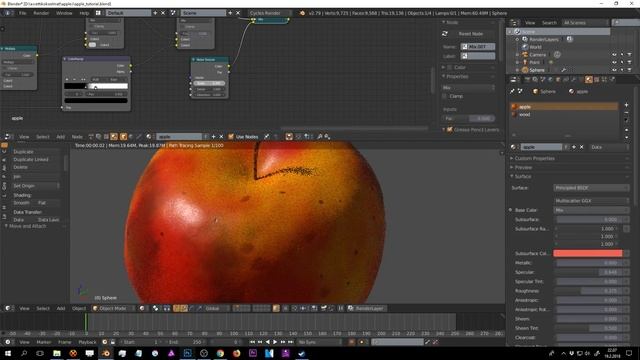This screenshot has width=640, height=360.
Task: Open the Default screen layout selector
Action: tap(128, 13)
